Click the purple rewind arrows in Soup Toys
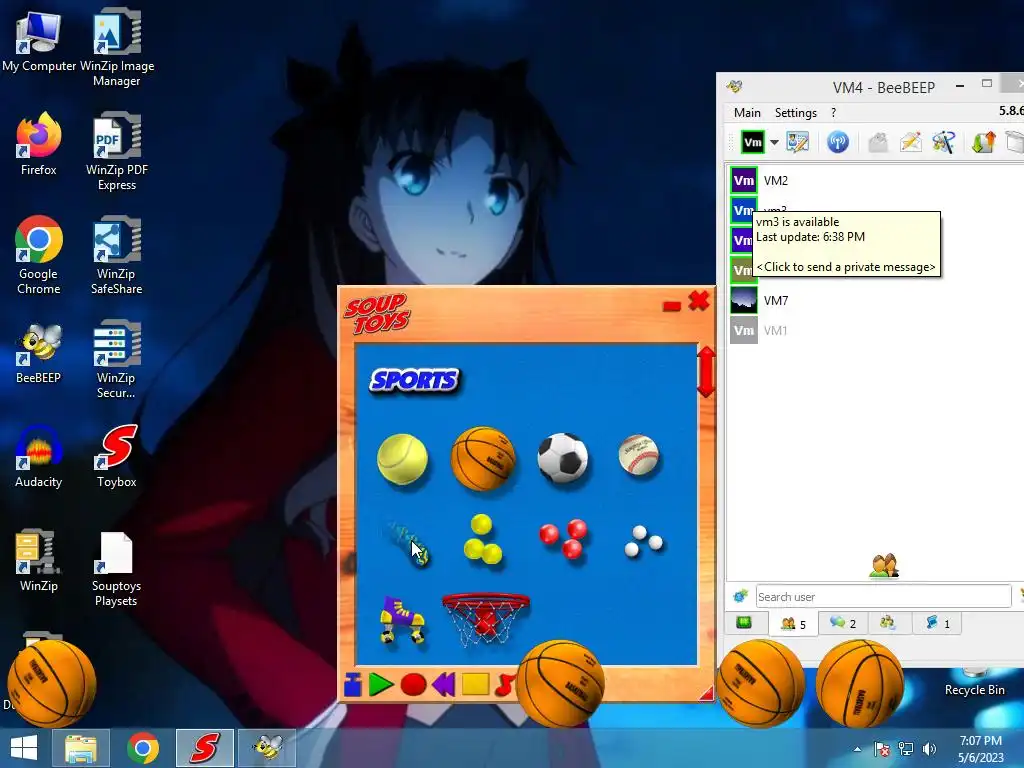 443,684
